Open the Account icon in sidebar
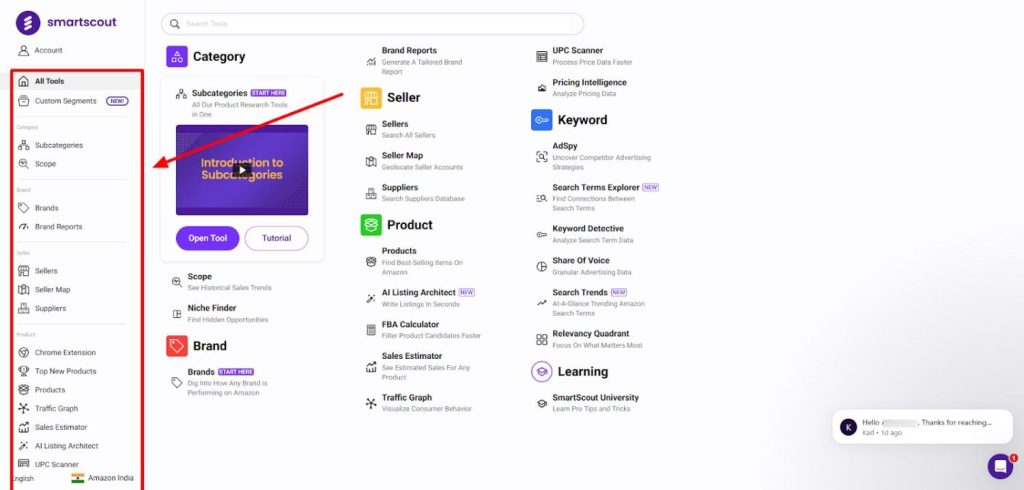 (24, 50)
